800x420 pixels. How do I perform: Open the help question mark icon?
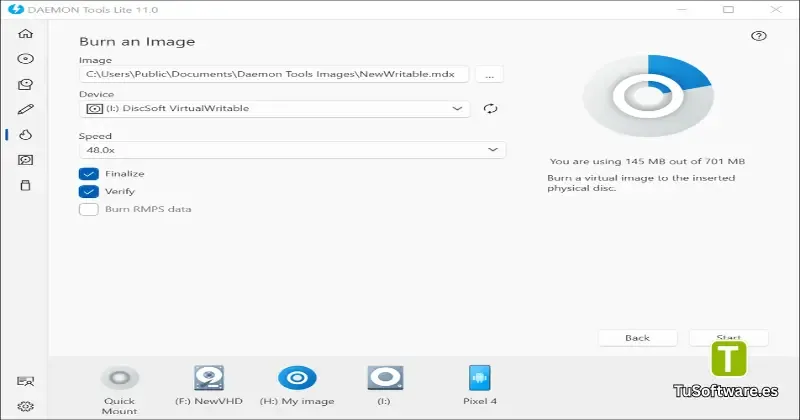[x=759, y=36]
